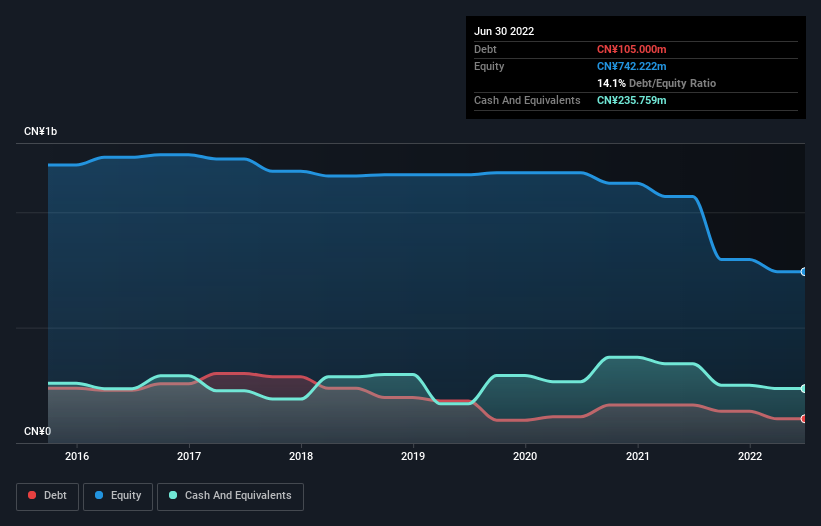Click the 2022 x-axis label
This screenshot has height=526, width=821.
(x=750, y=456)
